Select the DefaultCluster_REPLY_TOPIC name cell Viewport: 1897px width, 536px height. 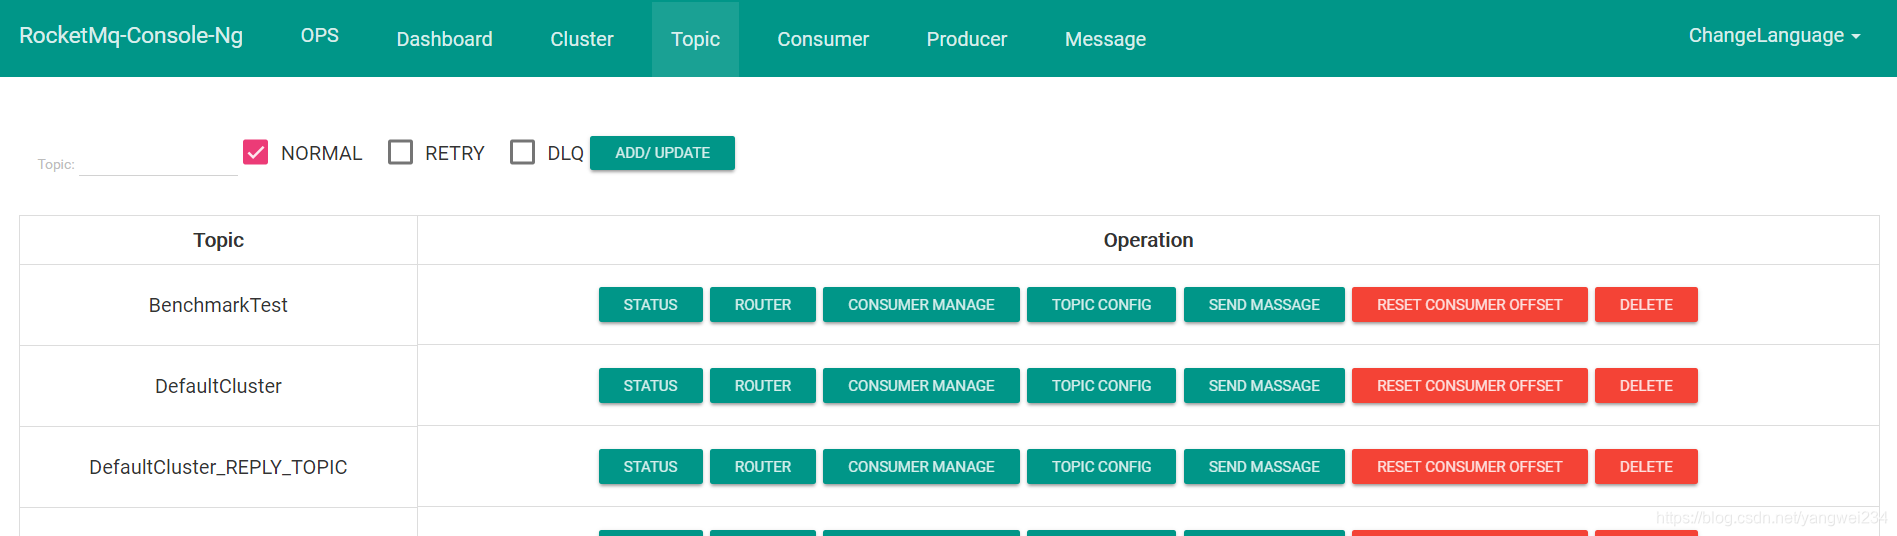pyautogui.click(x=218, y=467)
